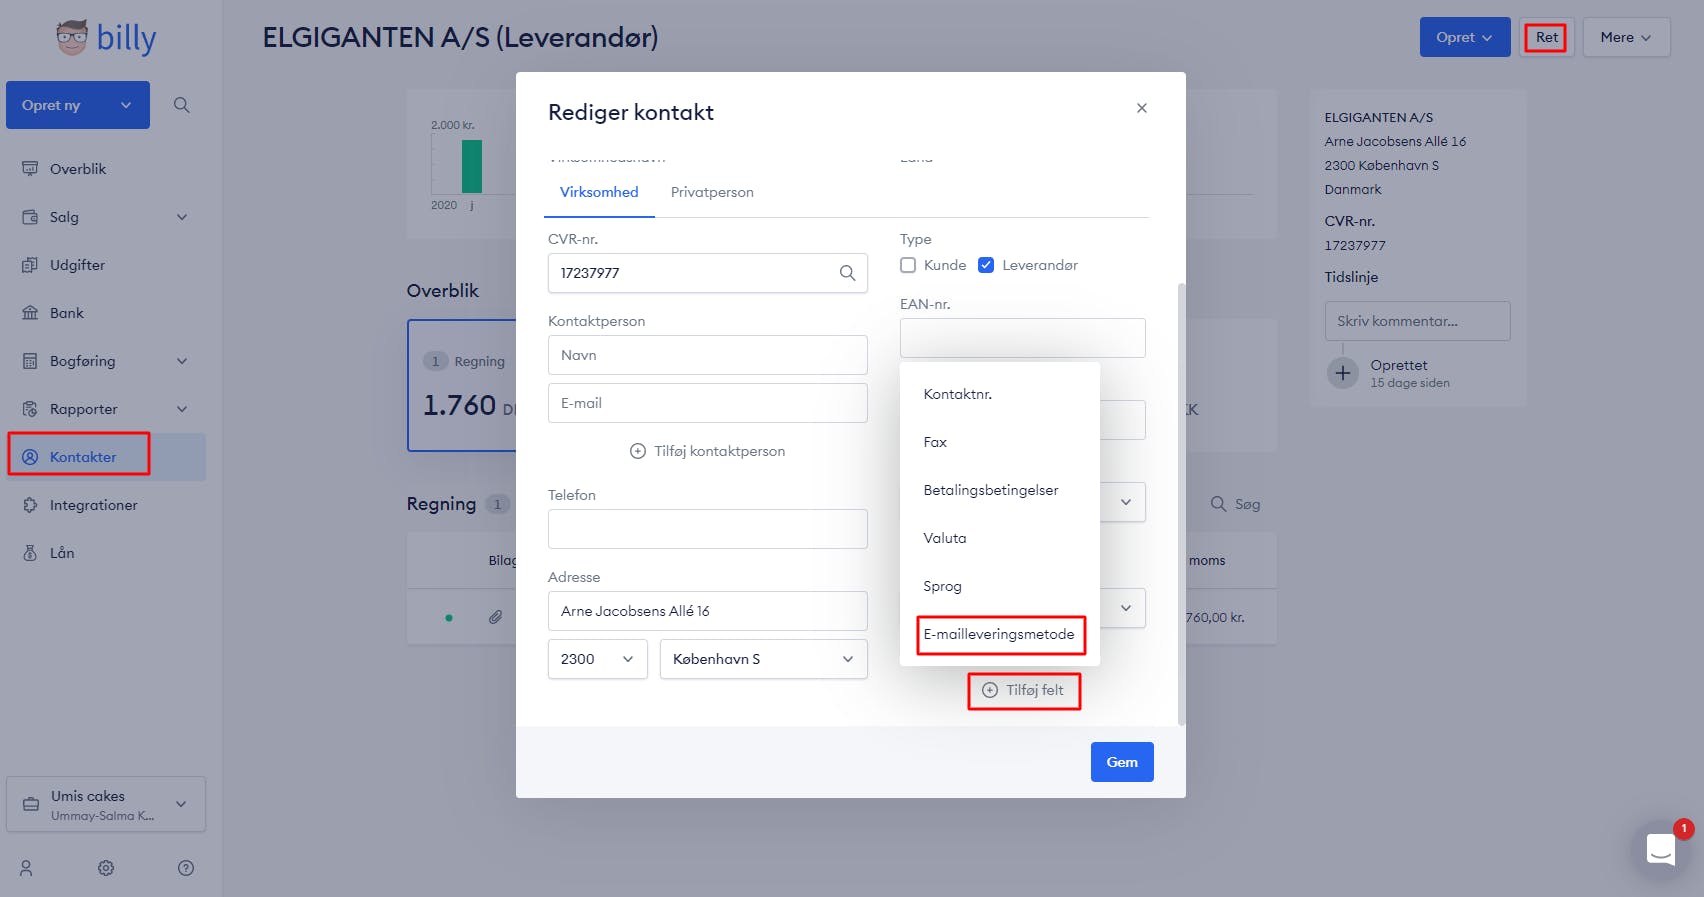Untick the Leverandør checkbox
This screenshot has width=1704, height=897.
(986, 265)
